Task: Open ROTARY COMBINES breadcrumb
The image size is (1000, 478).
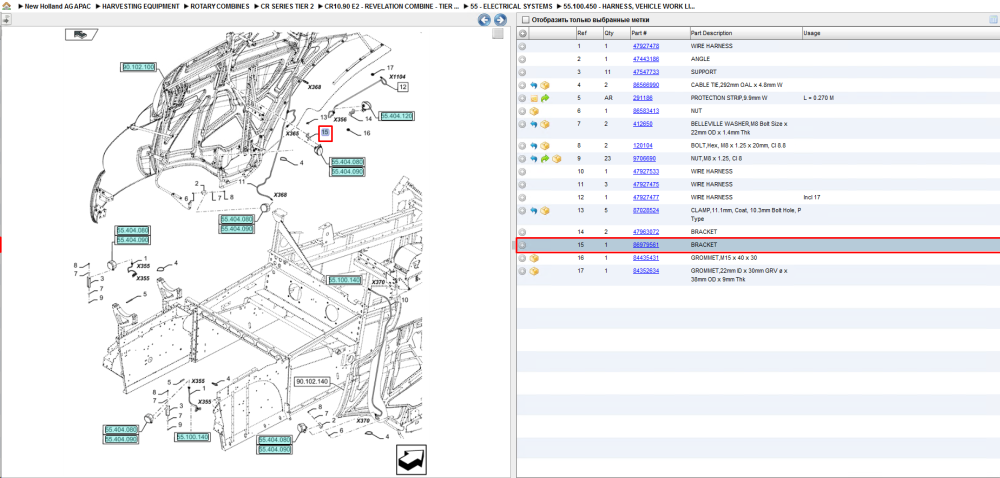Action: coord(220,6)
